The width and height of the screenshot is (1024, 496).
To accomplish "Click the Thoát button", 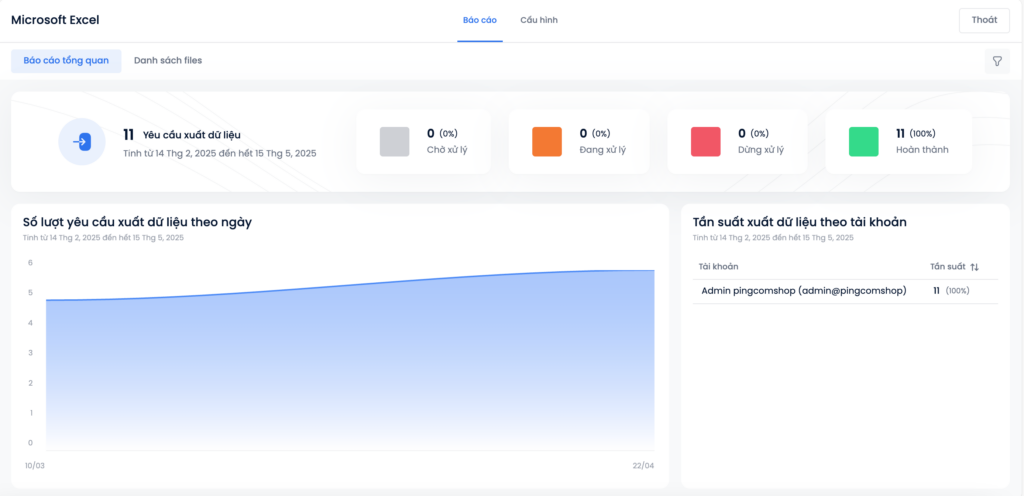I will 984,20.
